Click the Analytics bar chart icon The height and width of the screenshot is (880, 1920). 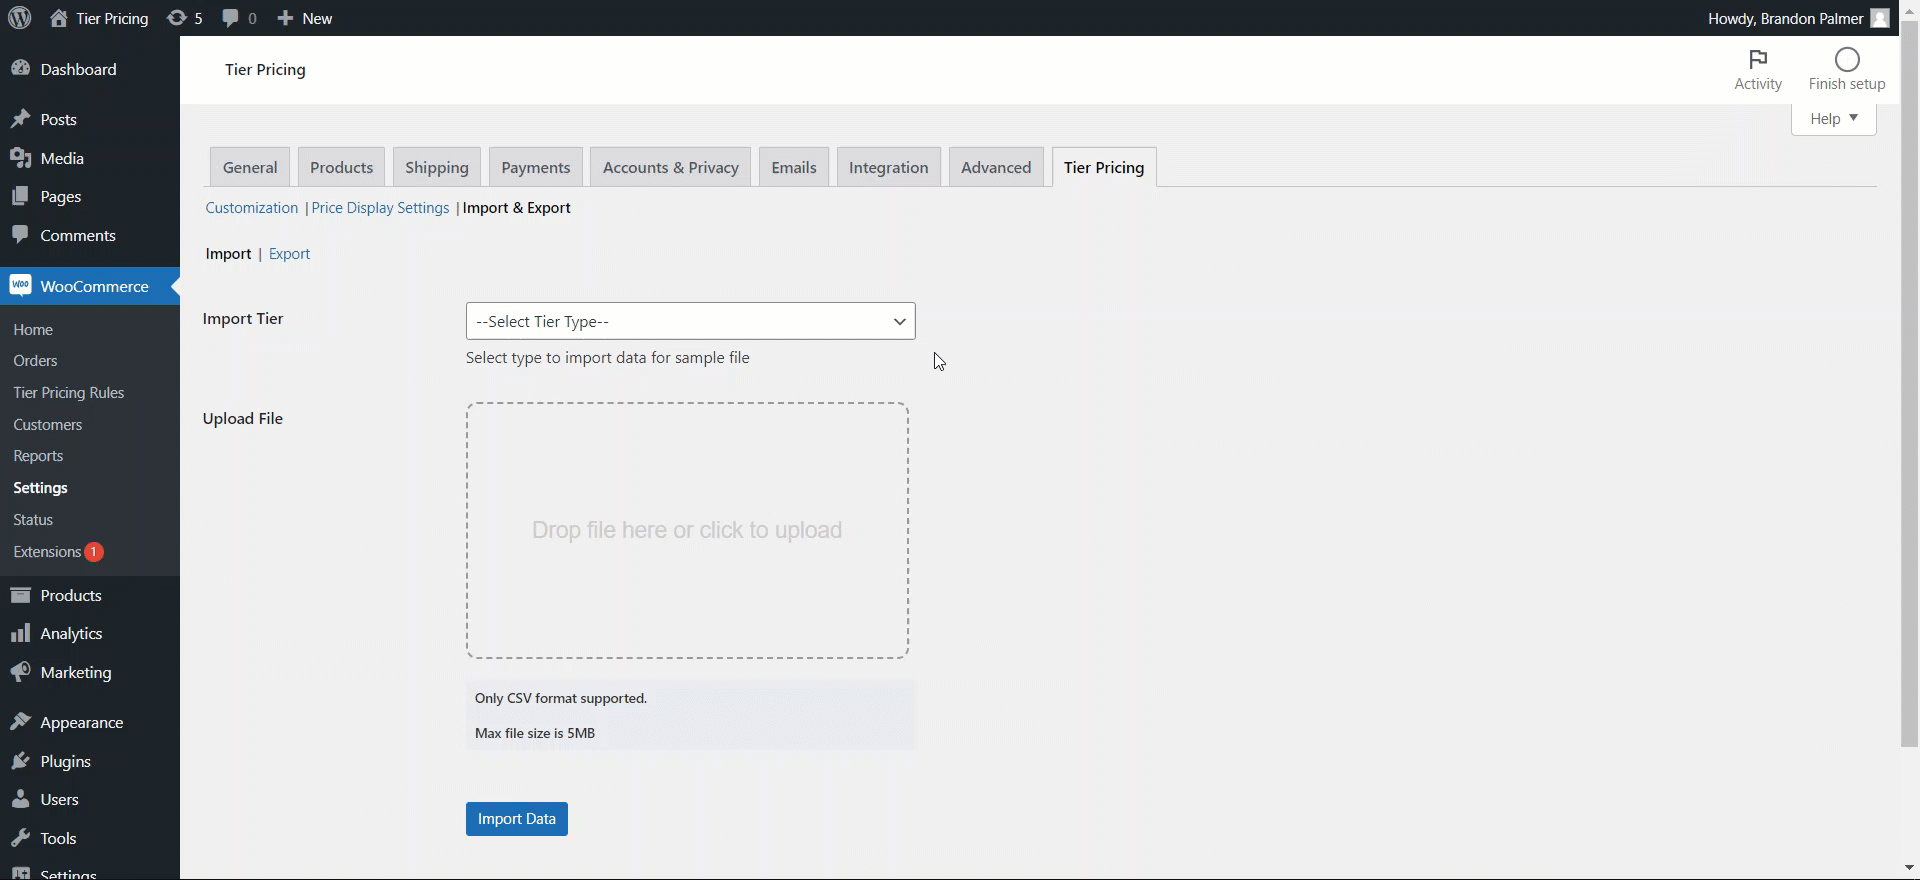pos(20,633)
